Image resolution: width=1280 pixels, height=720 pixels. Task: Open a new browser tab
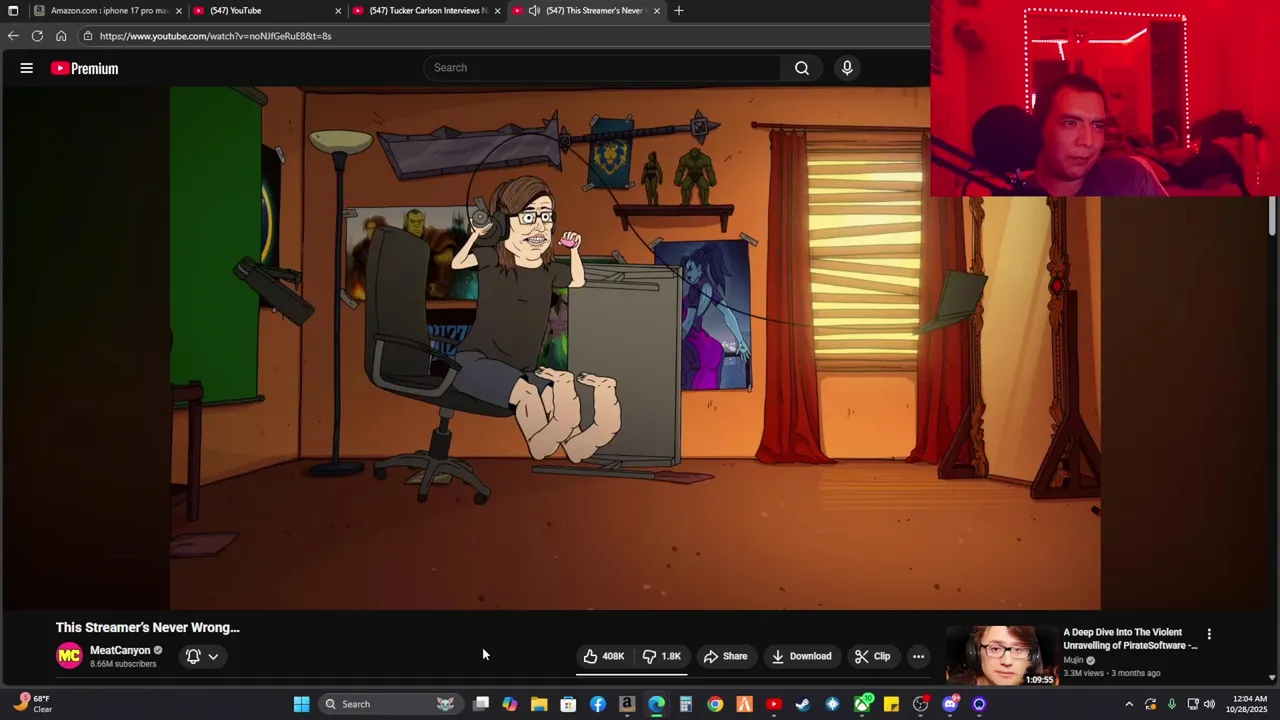coord(679,11)
